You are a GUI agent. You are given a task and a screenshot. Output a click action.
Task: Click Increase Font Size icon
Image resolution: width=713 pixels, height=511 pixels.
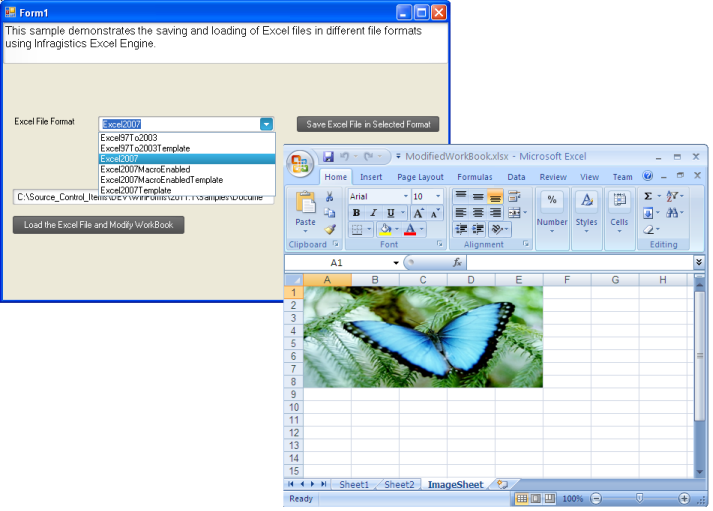[x=418, y=213]
